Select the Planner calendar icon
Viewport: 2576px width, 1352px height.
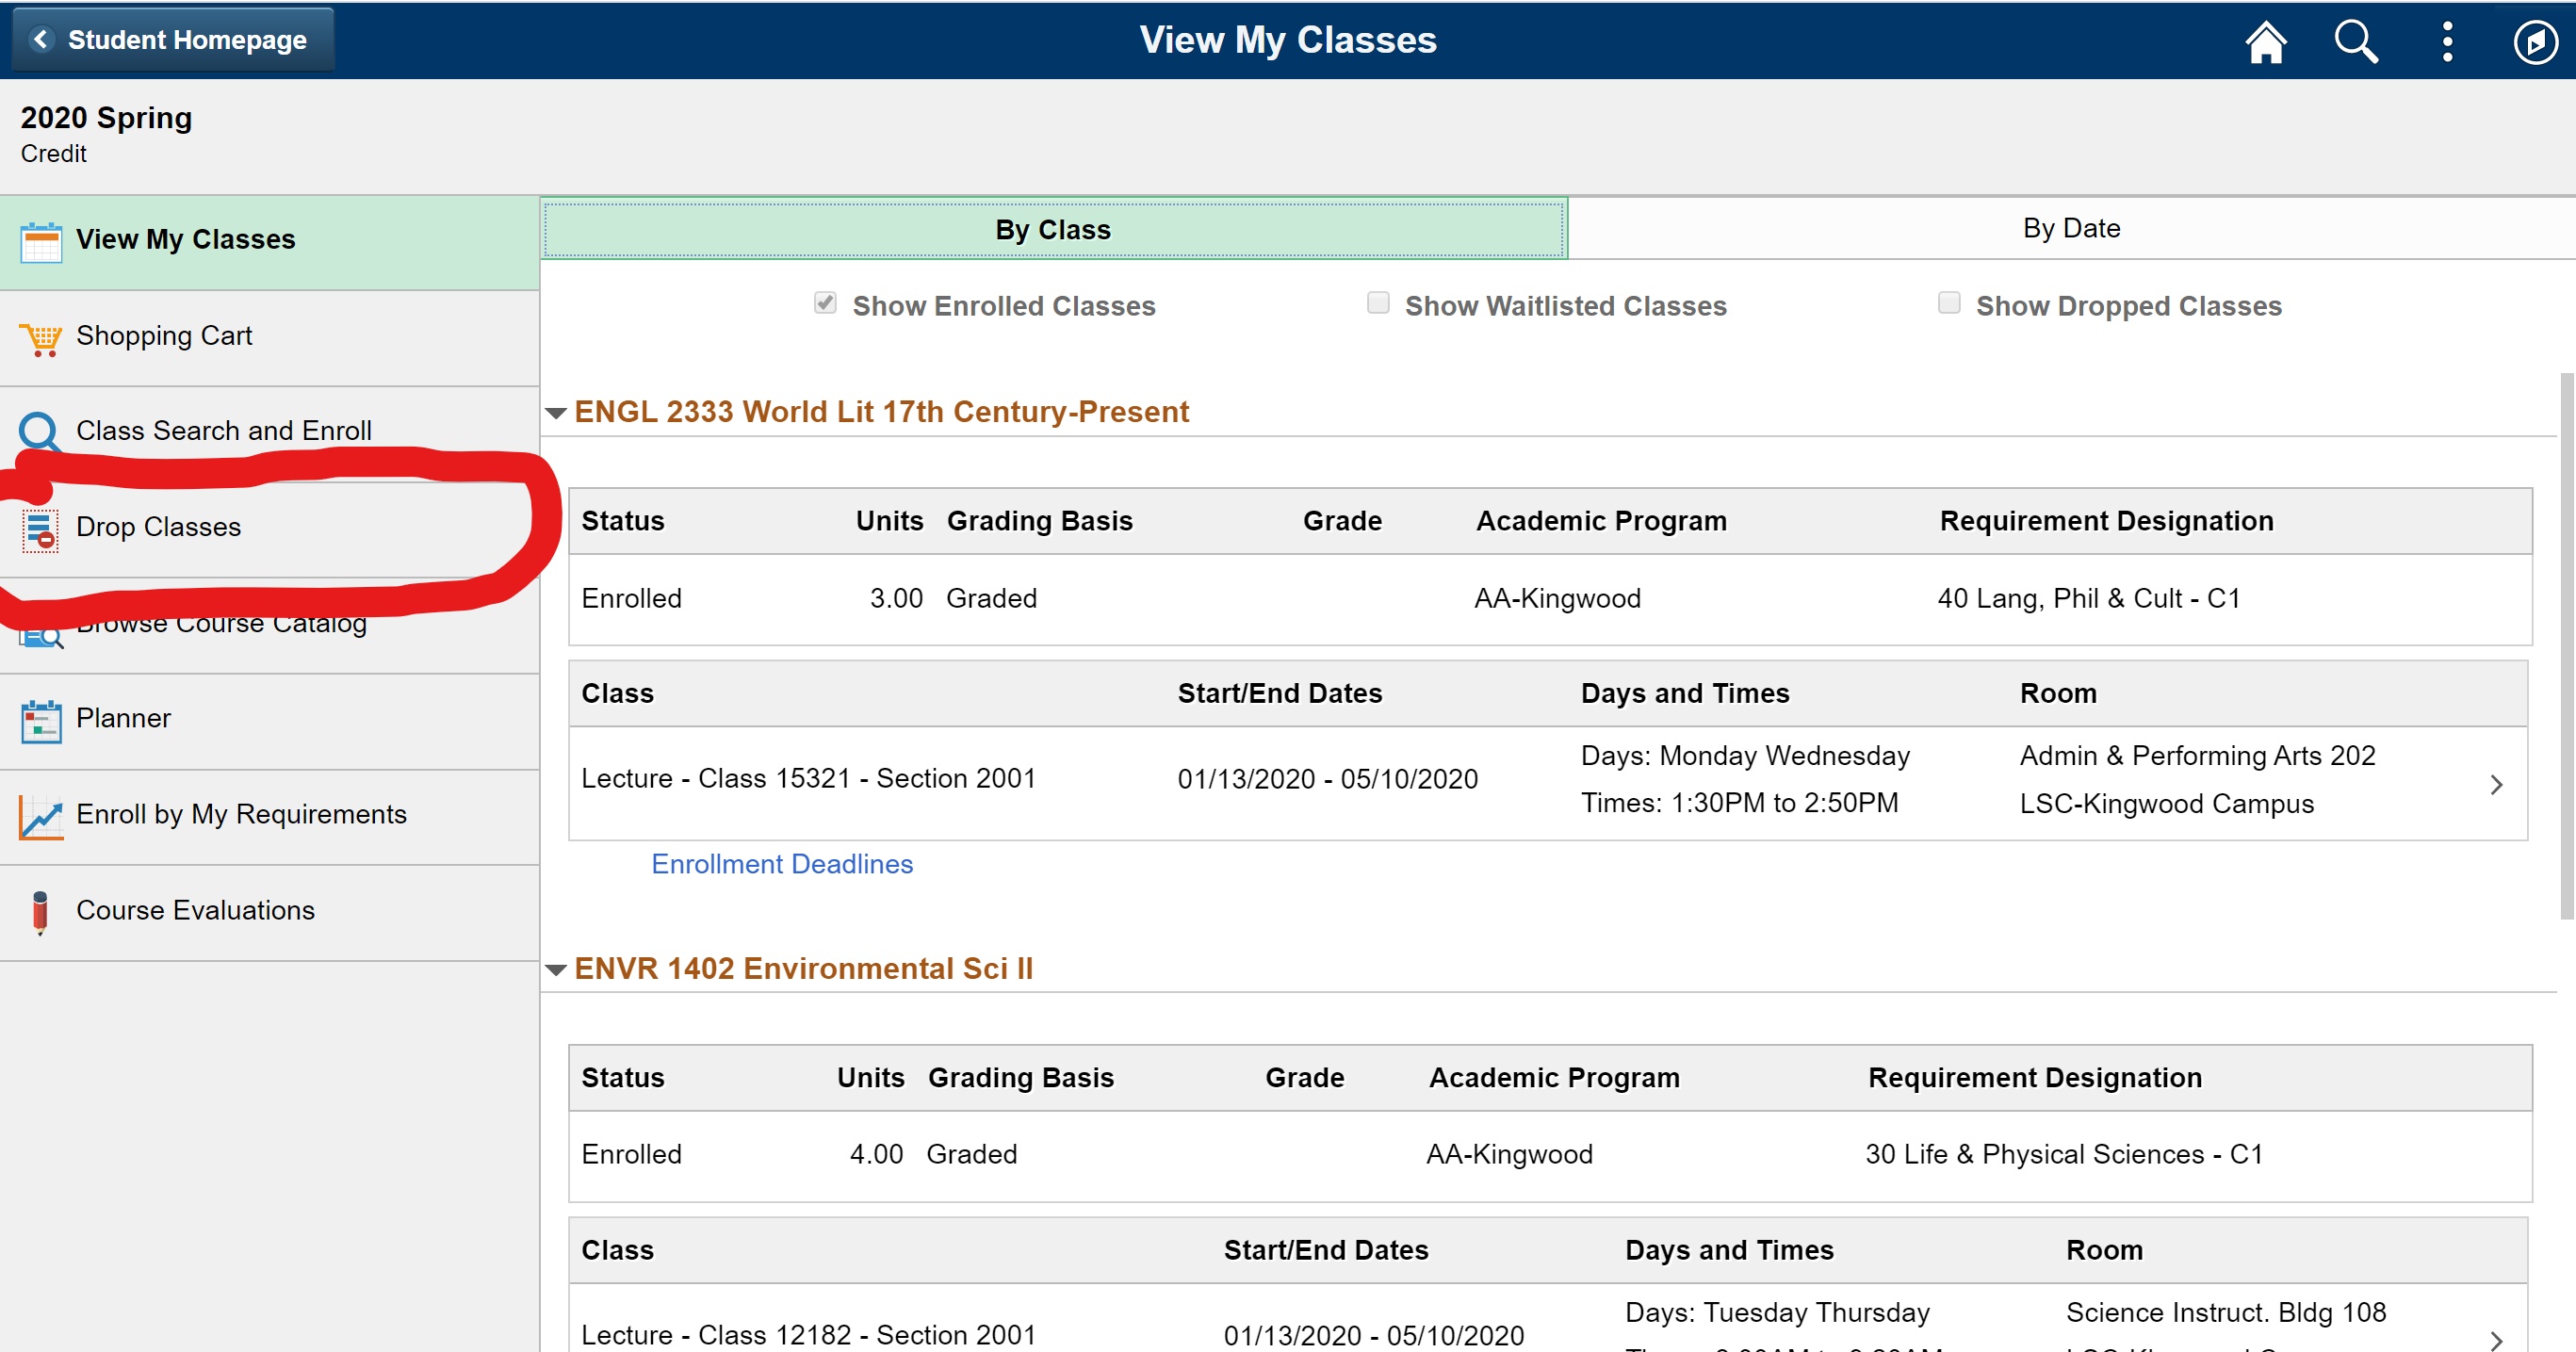click(40, 718)
